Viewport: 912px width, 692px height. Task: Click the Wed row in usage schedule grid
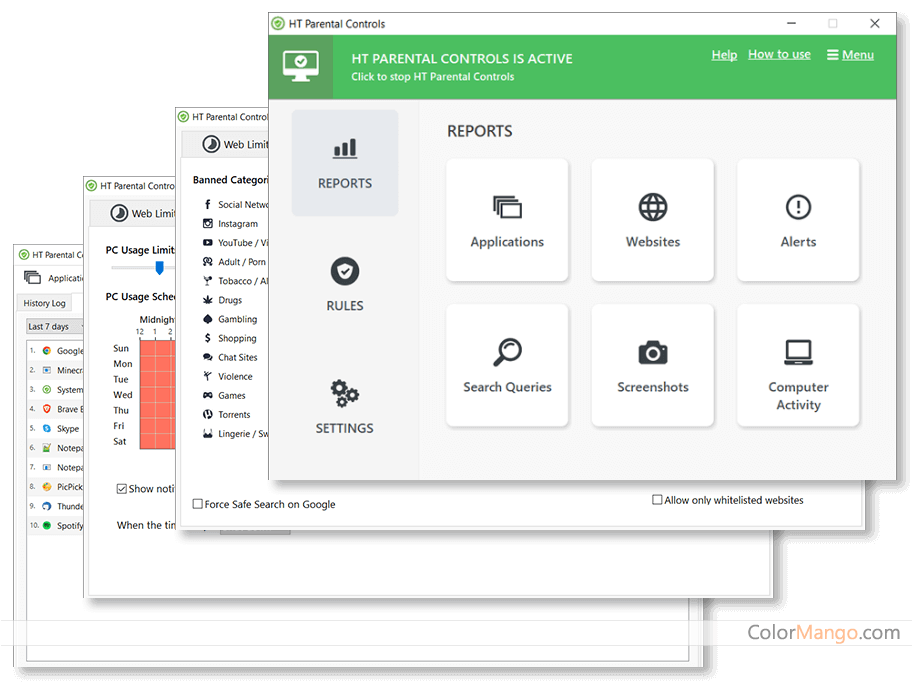point(157,394)
